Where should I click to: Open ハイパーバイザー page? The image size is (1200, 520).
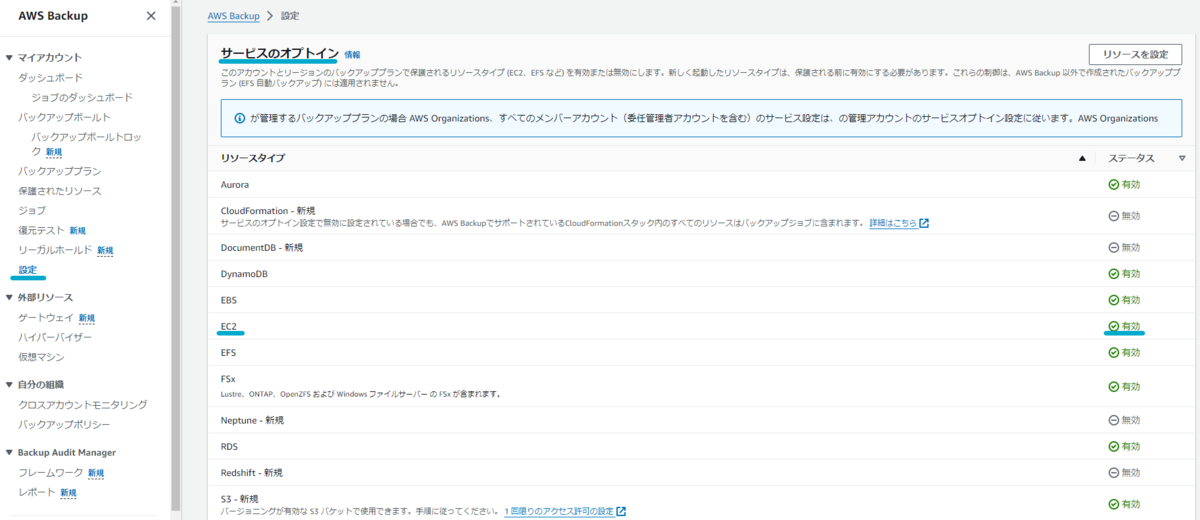coord(56,337)
